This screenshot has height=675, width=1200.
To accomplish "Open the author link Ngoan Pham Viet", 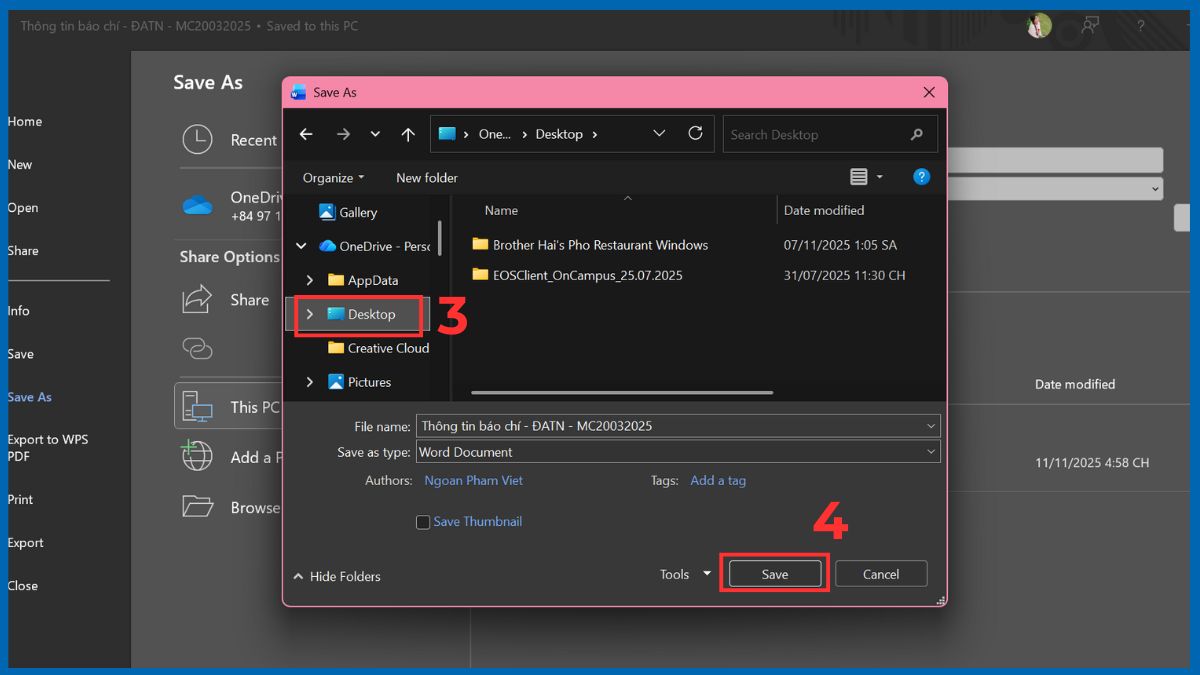I will coord(474,480).
